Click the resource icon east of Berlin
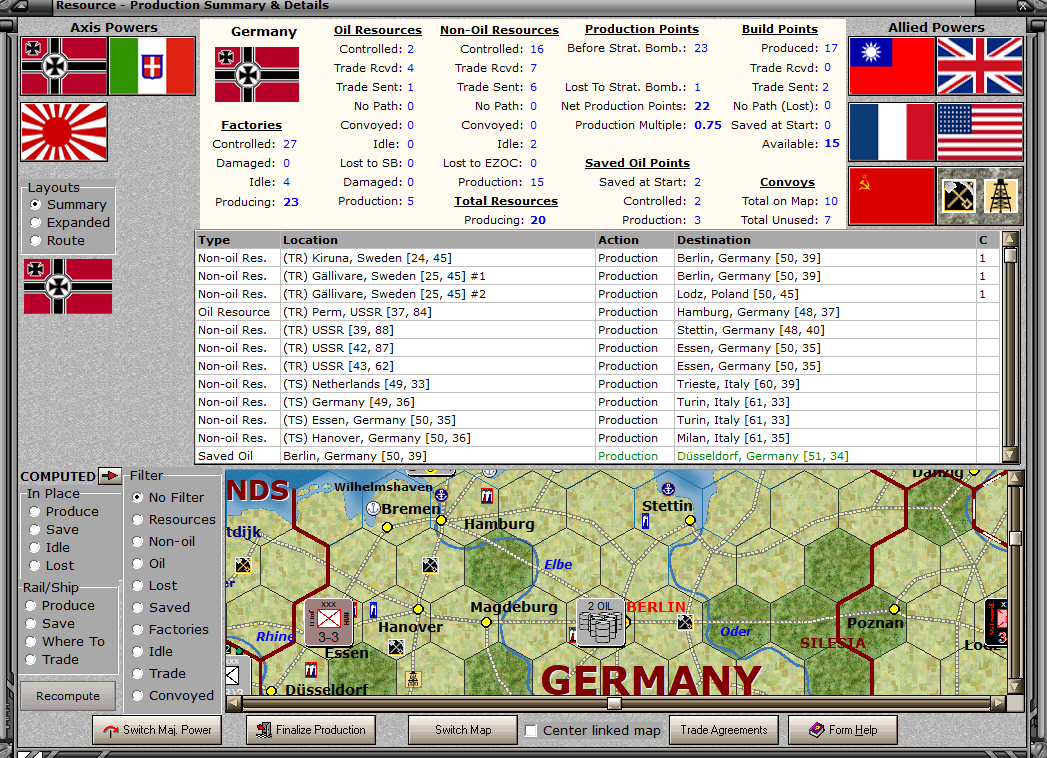This screenshot has height=758, width=1047. click(684, 622)
